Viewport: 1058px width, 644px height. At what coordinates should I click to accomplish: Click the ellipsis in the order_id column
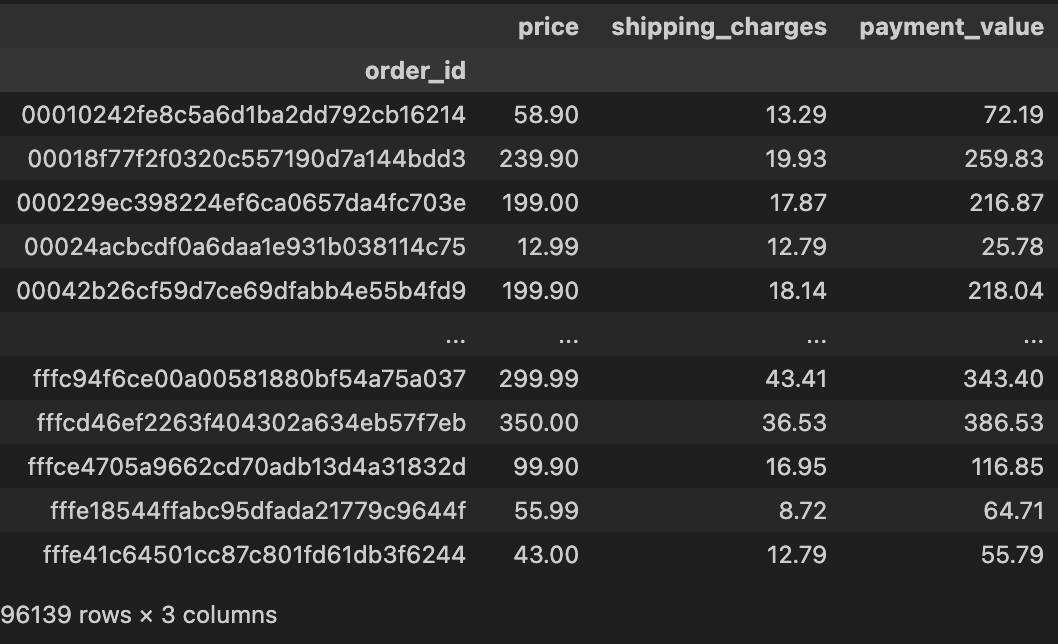[x=455, y=340]
